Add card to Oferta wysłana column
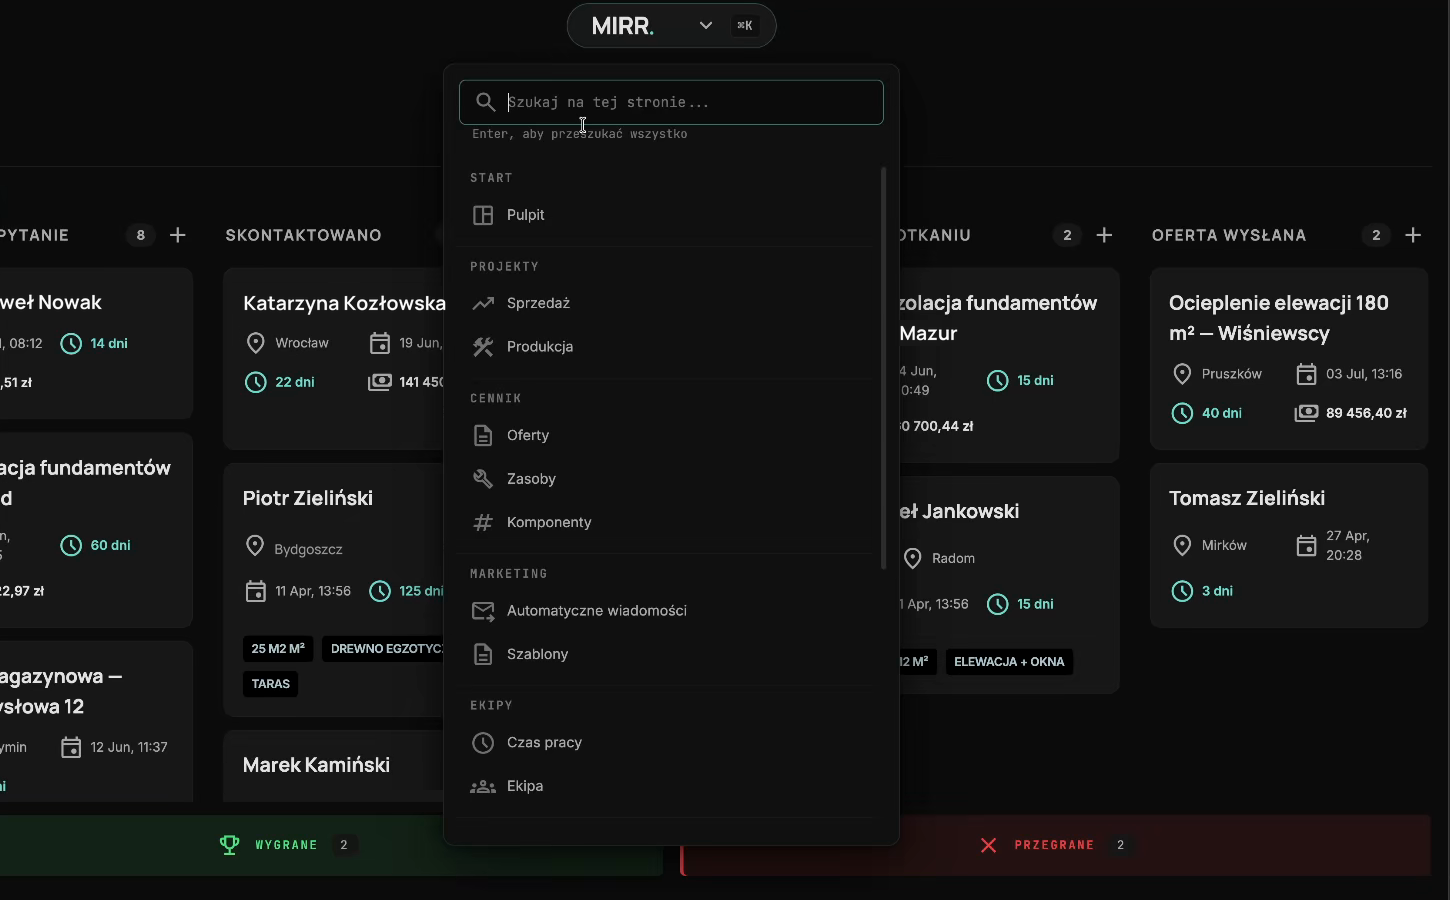 1413,235
